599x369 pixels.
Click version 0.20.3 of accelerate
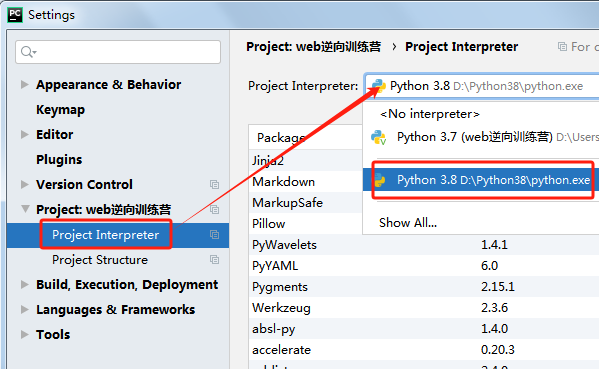tap(498, 350)
